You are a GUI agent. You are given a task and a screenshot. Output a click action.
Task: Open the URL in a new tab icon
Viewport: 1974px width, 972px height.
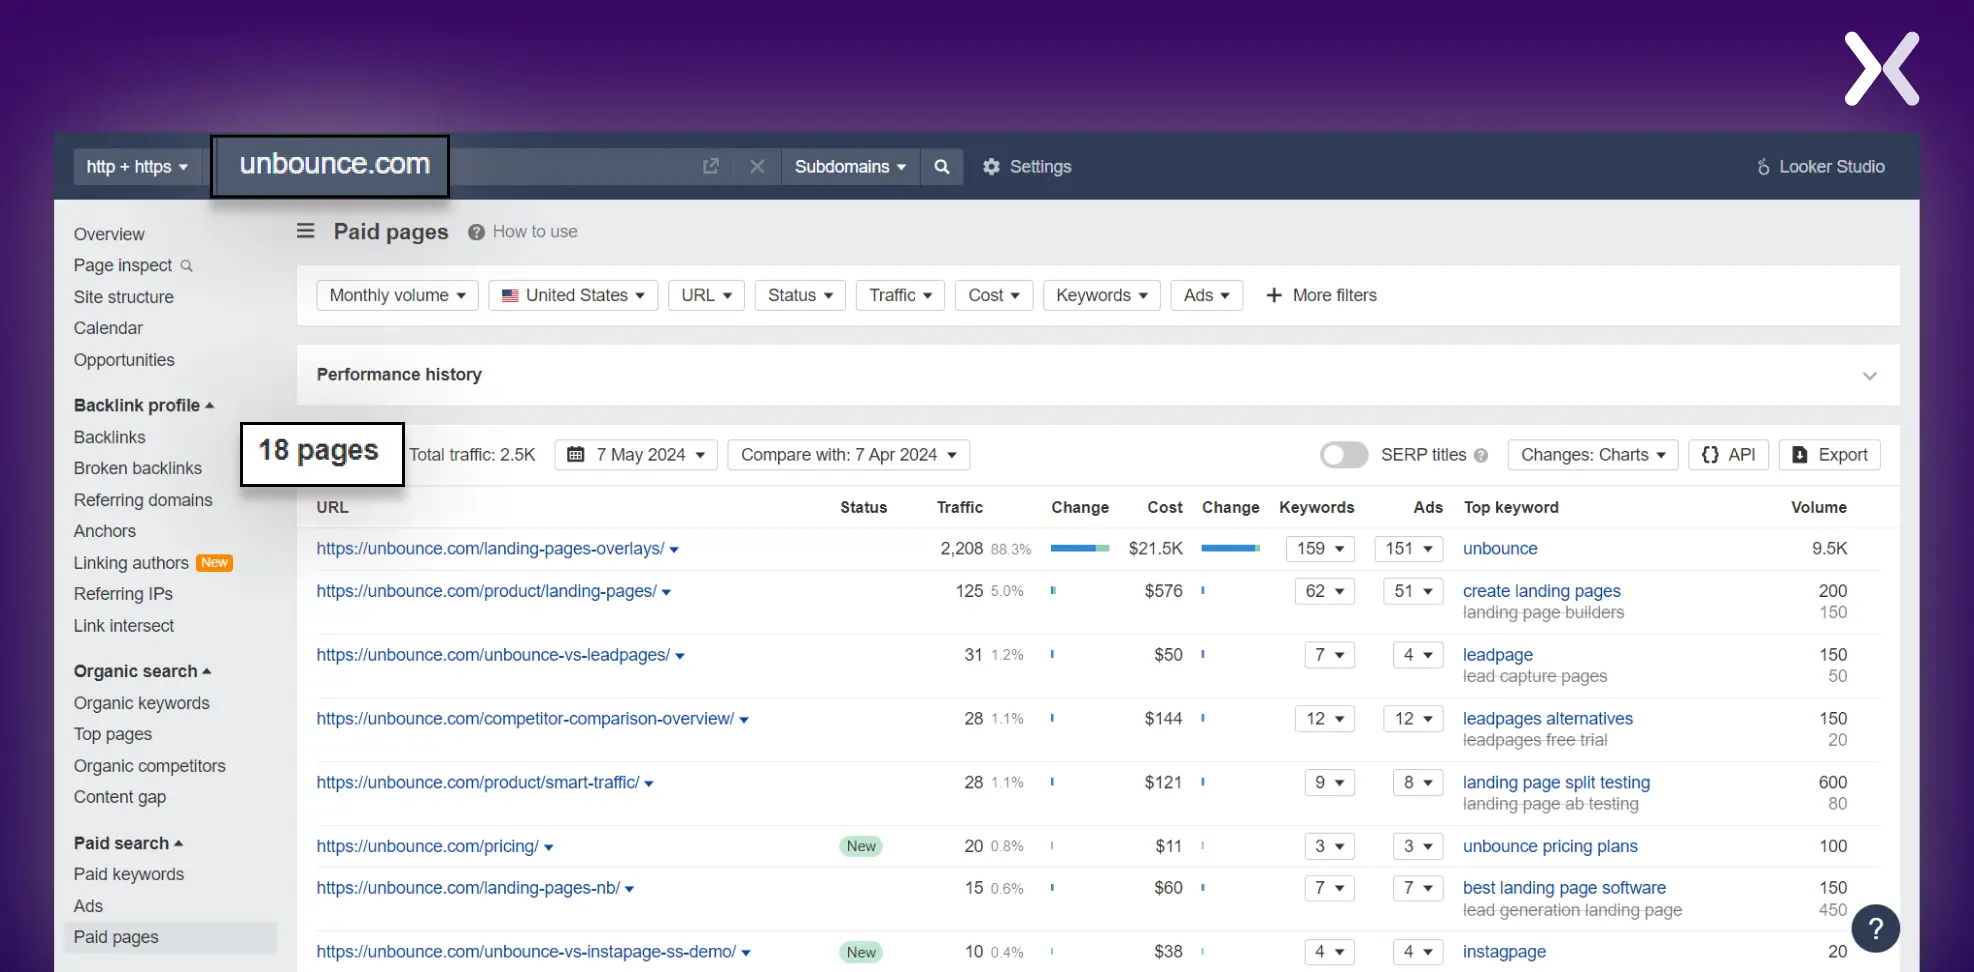click(x=710, y=166)
